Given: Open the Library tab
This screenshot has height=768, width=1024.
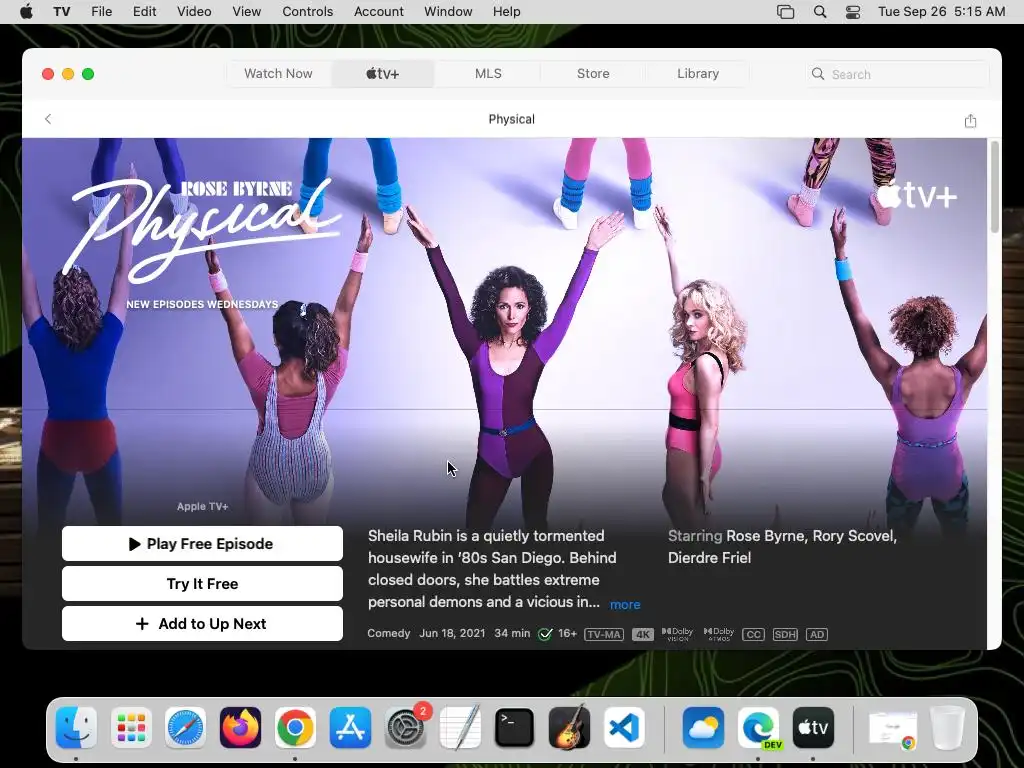Looking at the screenshot, I should [697, 74].
